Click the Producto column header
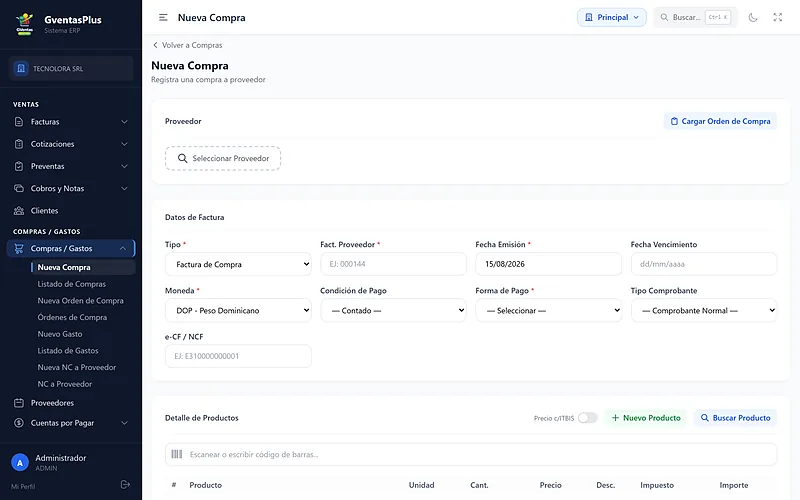This screenshot has height=500, width=800. click(206, 485)
